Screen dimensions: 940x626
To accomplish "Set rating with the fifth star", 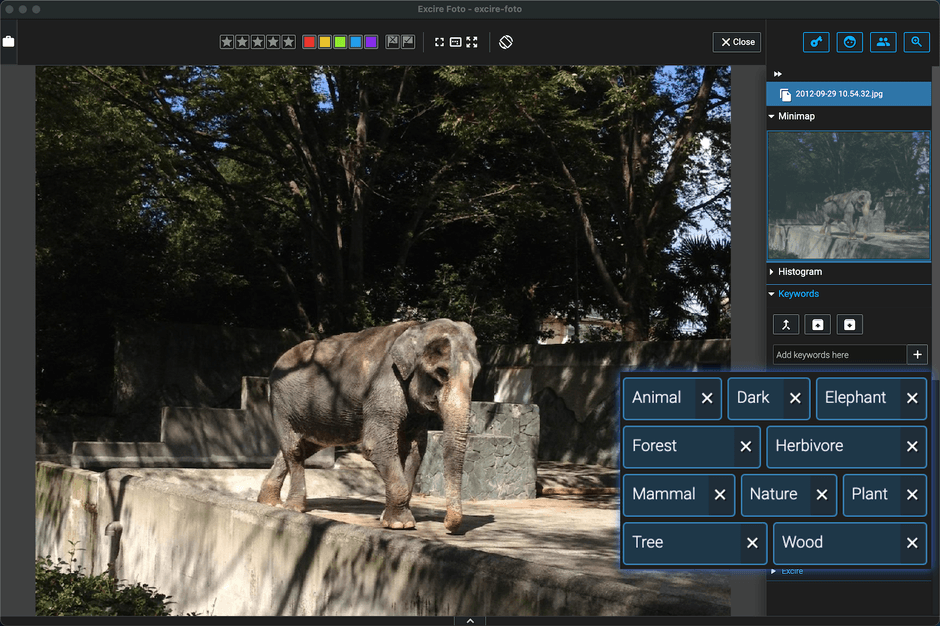I will 289,42.
